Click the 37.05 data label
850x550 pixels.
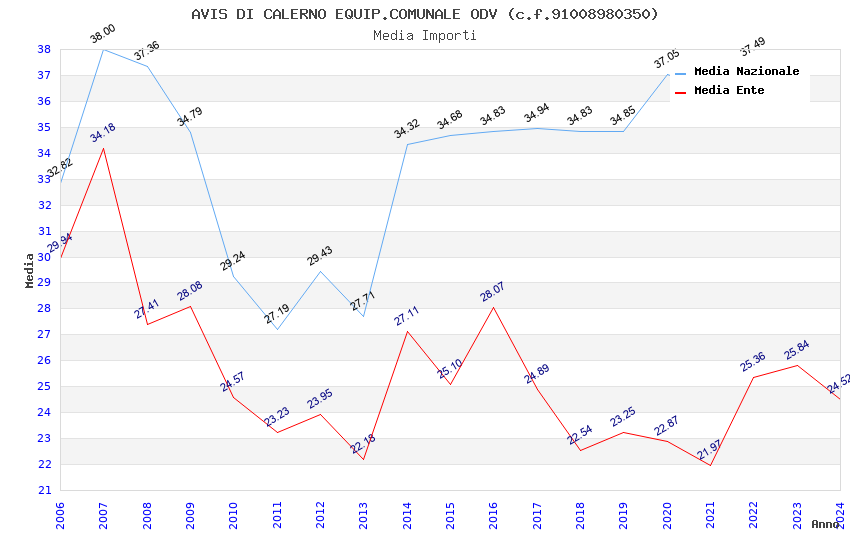[666, 59]
